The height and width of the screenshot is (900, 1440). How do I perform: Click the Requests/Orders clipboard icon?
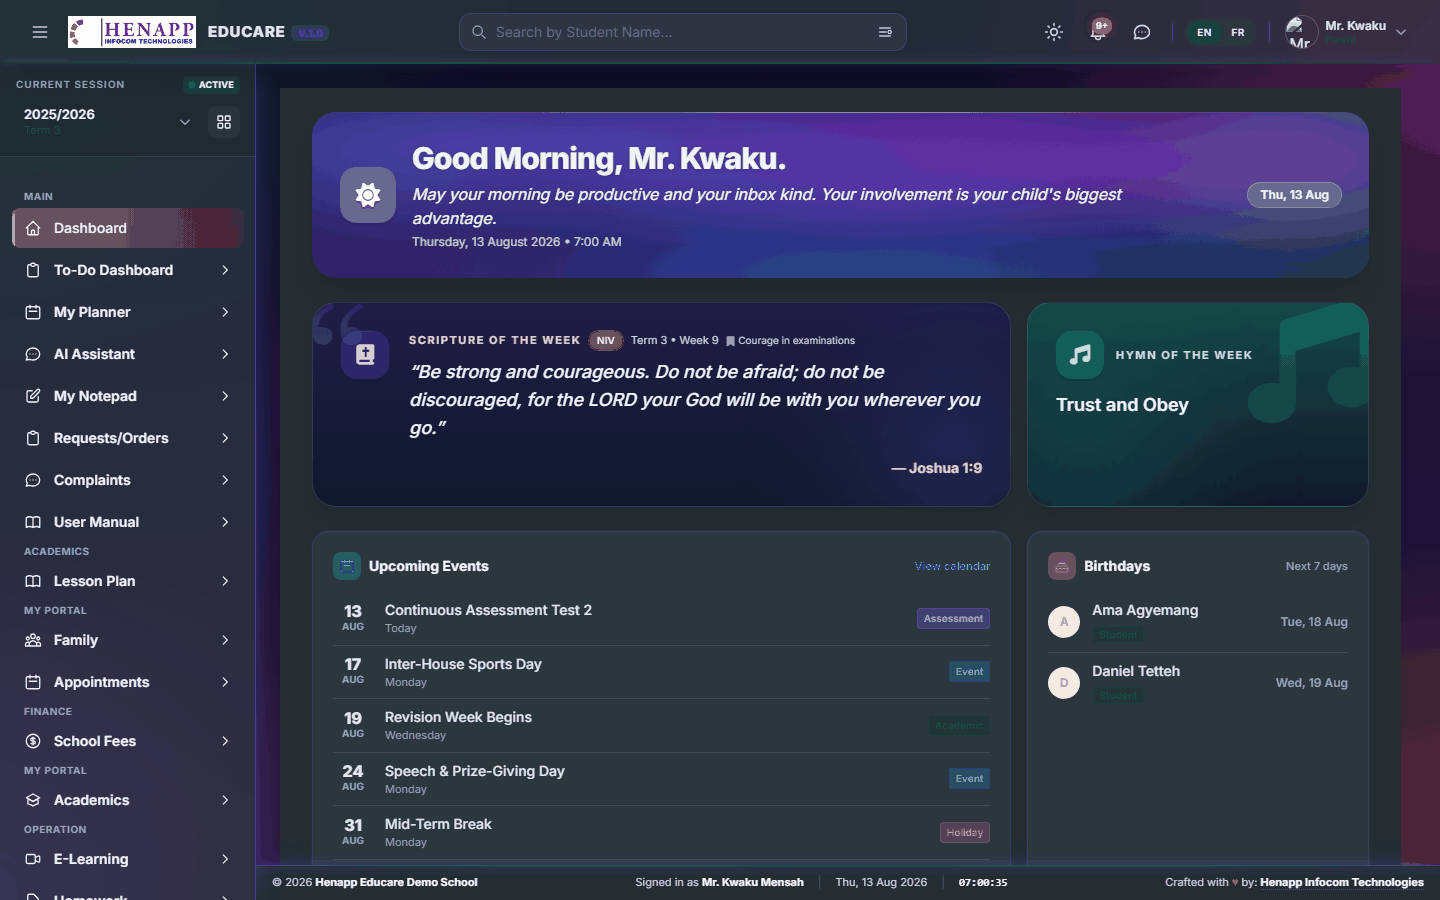(33, 438)
